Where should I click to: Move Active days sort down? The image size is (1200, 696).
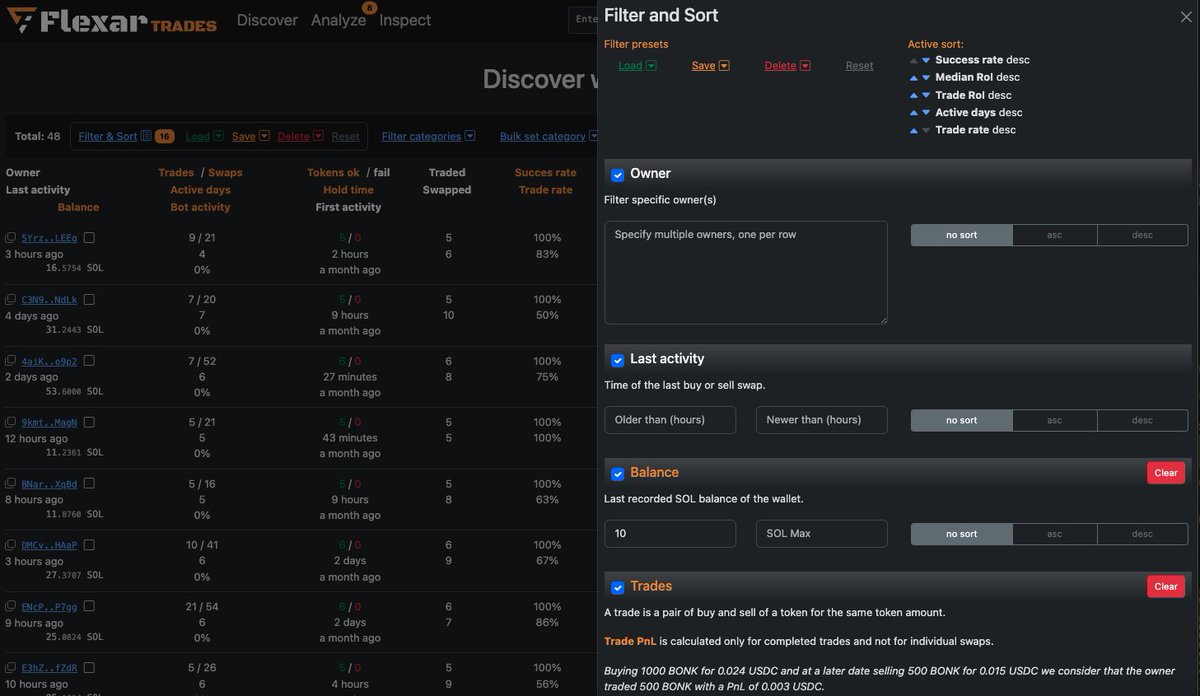point(926,112)
